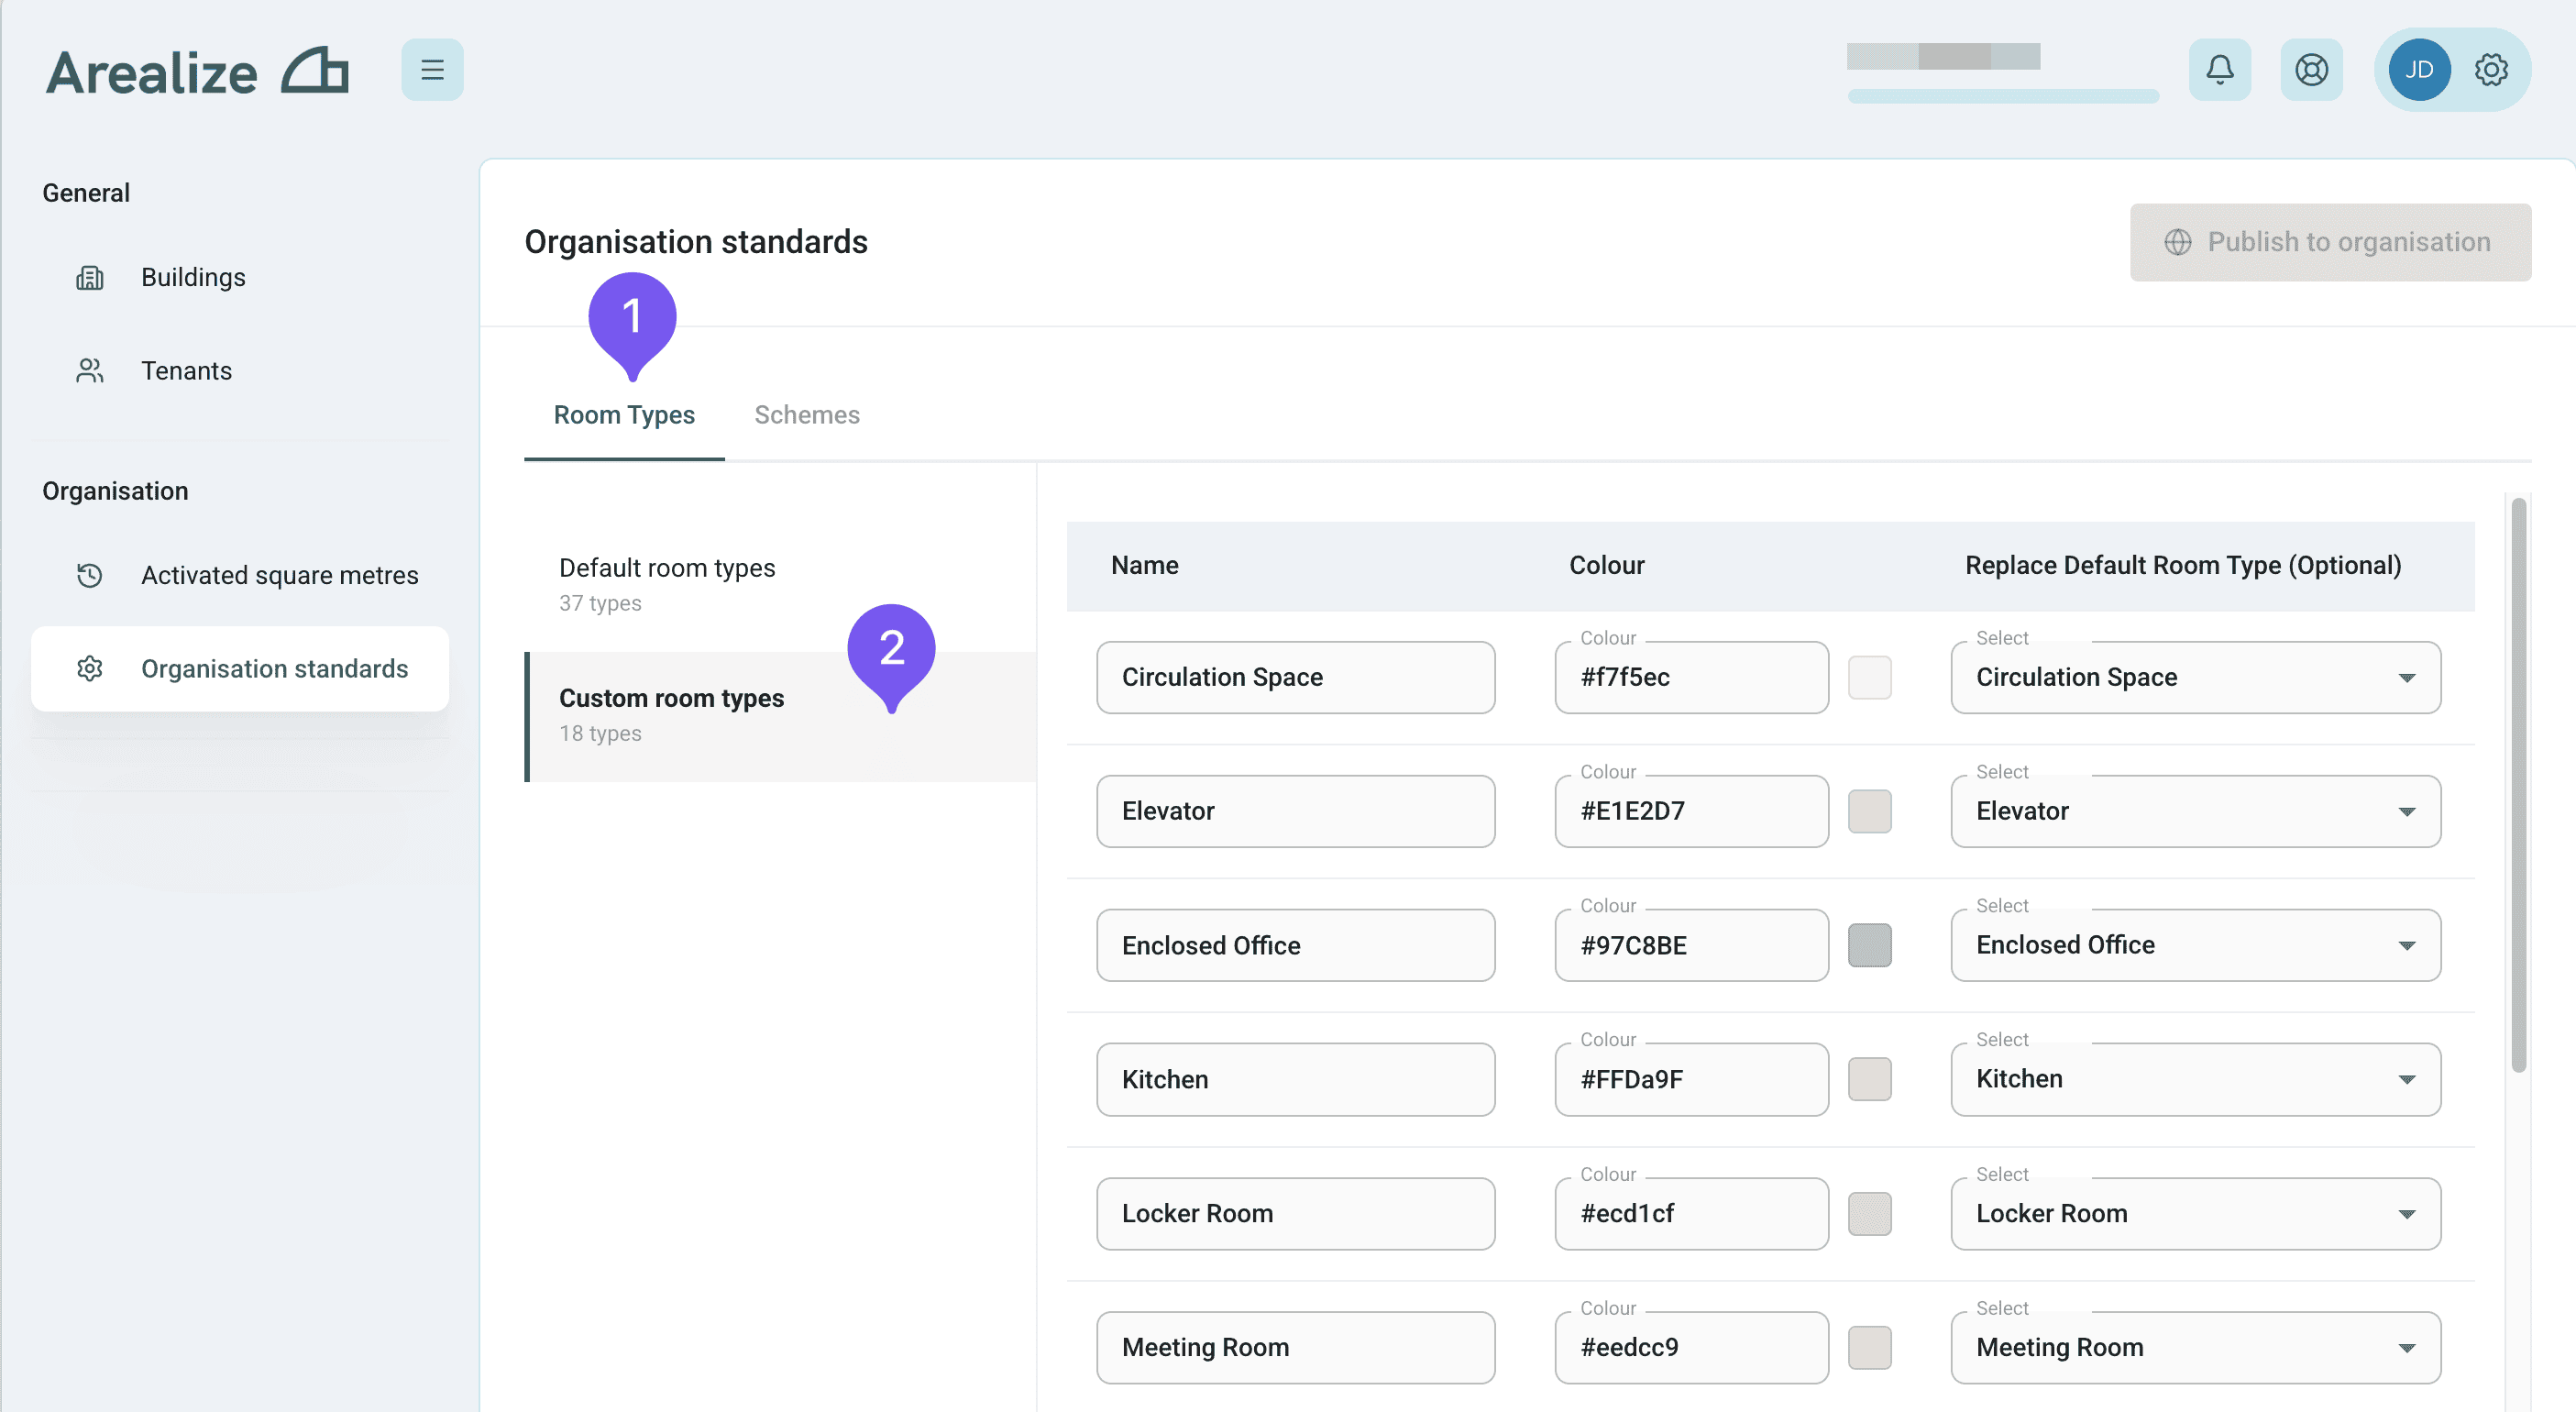Click Activated square metres history icon
Viewport: 2576px width, 1412px height.
90,575
